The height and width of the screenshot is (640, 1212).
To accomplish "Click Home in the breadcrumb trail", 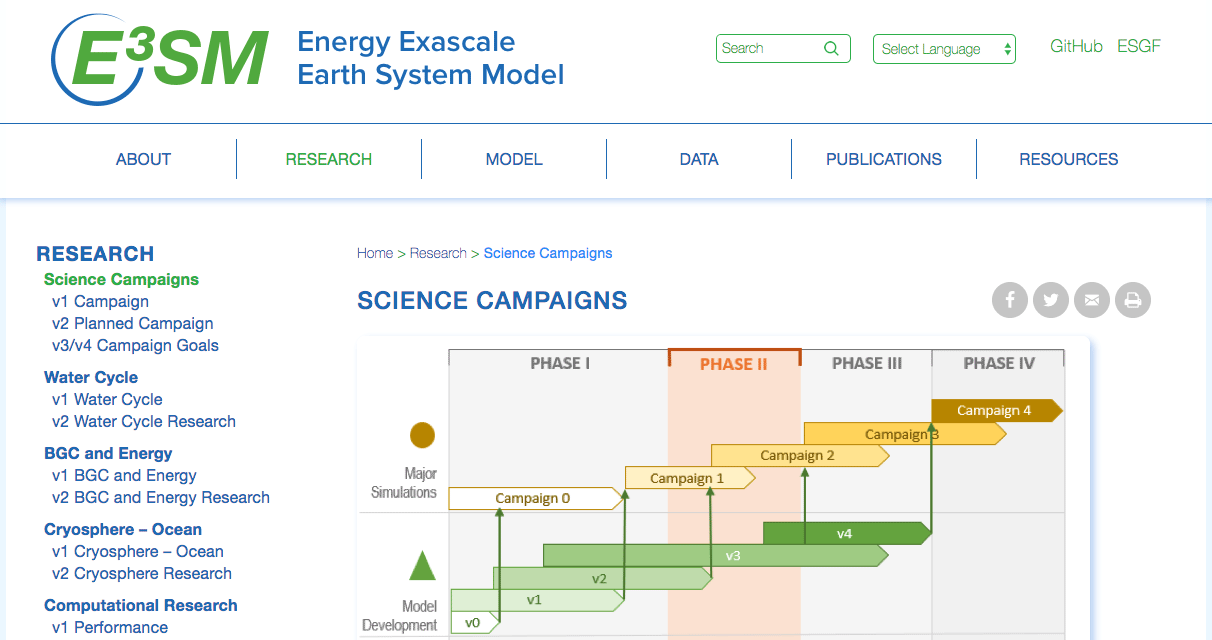I will [x=375, y=253].
